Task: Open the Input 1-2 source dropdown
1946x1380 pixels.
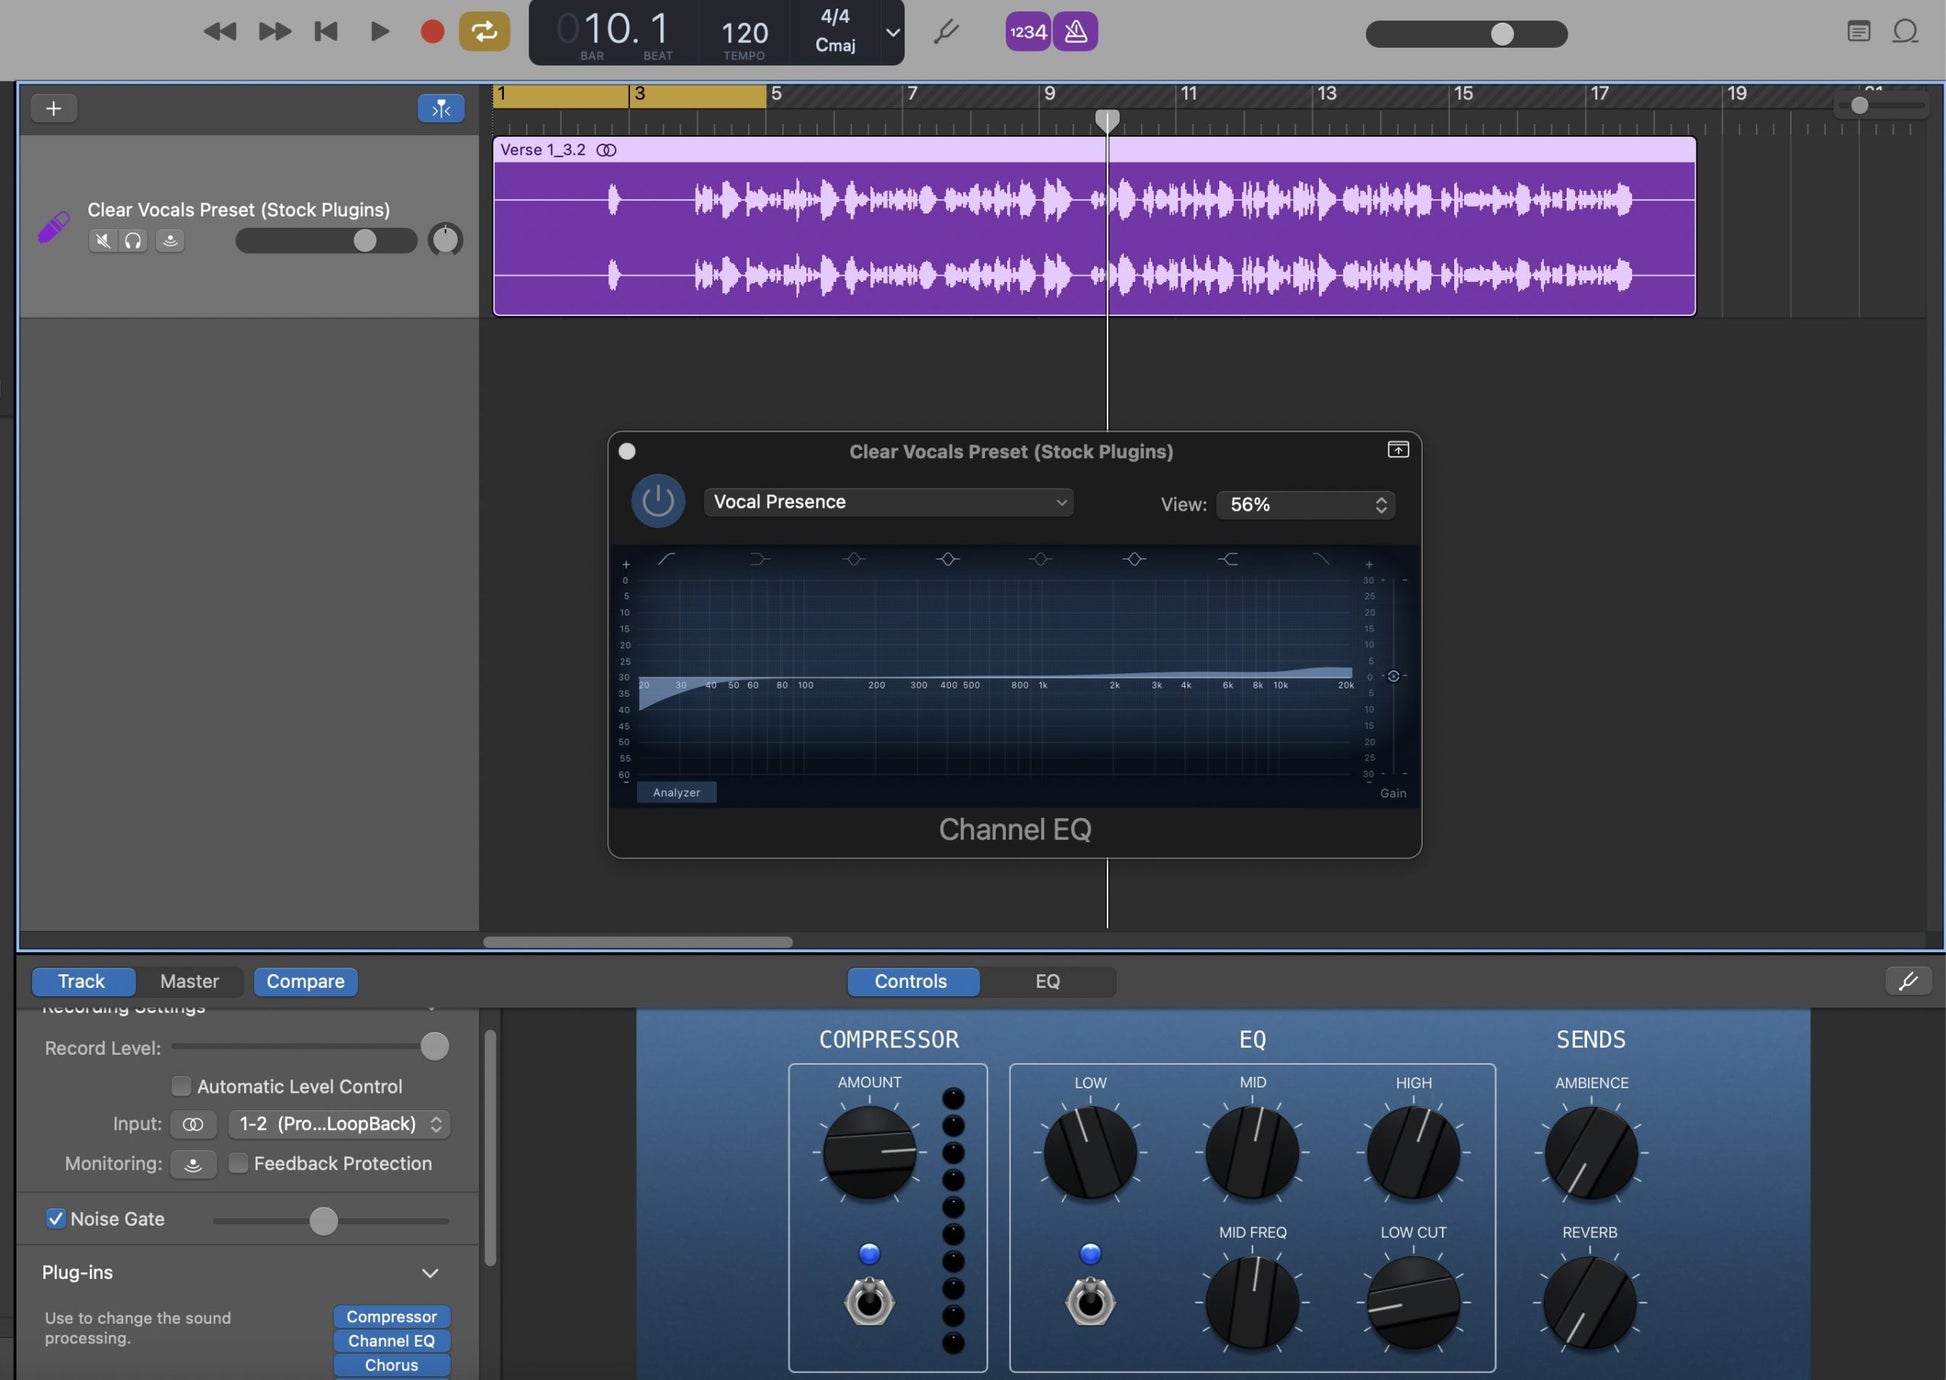Action: pos(339,1124)
